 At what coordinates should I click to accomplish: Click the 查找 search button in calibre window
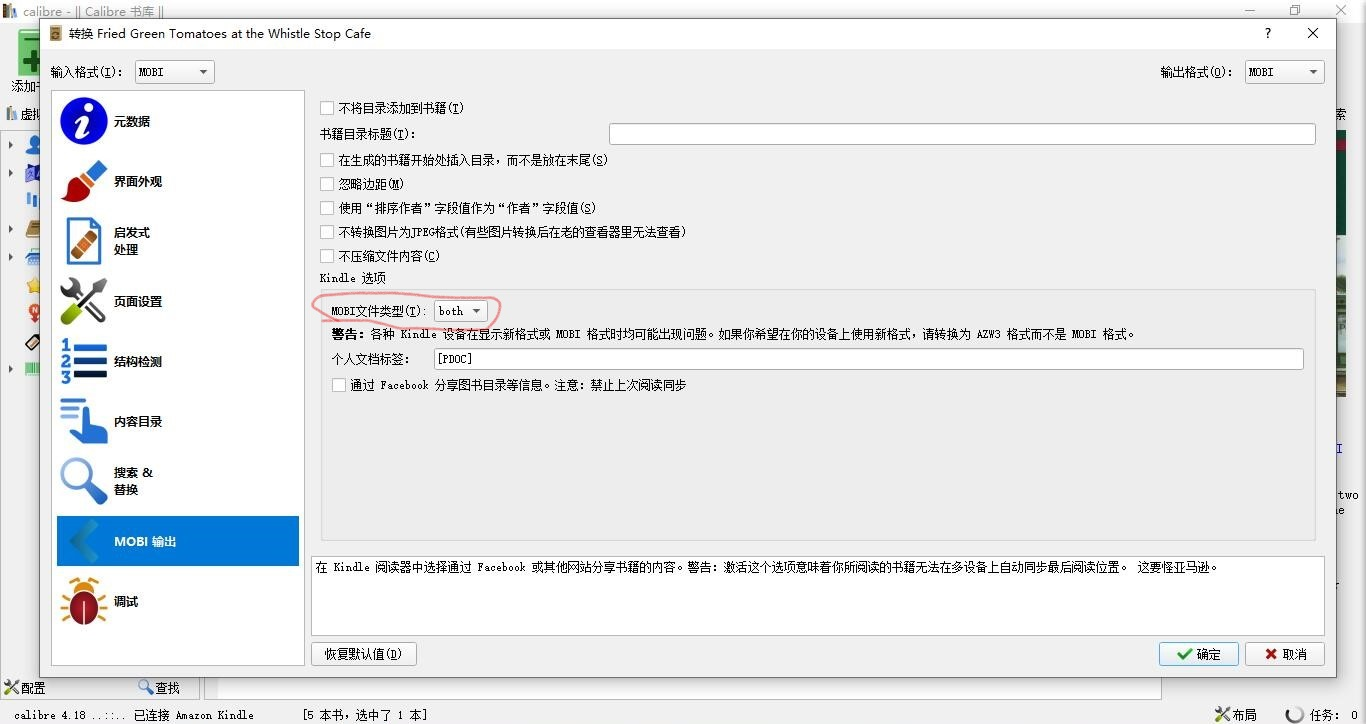point(159,688)
